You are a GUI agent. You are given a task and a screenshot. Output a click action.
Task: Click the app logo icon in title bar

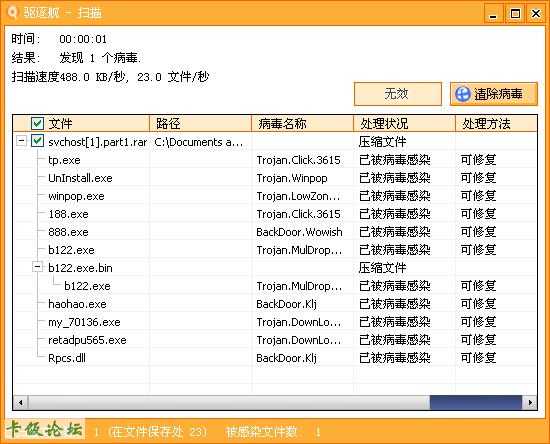[x=12, y=13]
